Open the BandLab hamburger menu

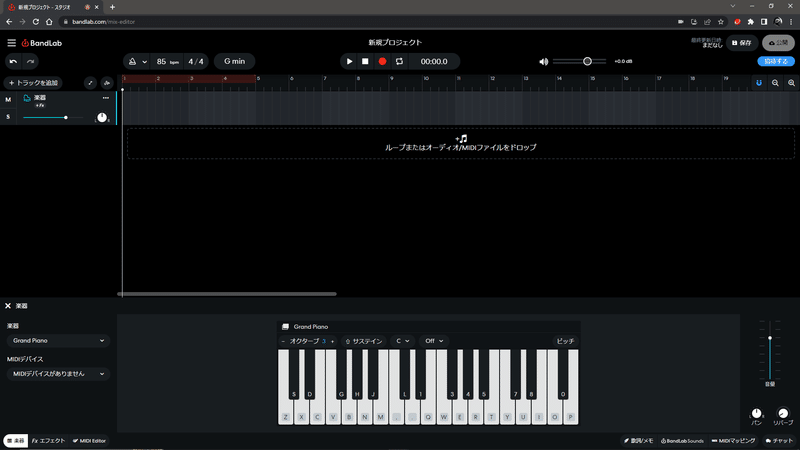[11, 43]
